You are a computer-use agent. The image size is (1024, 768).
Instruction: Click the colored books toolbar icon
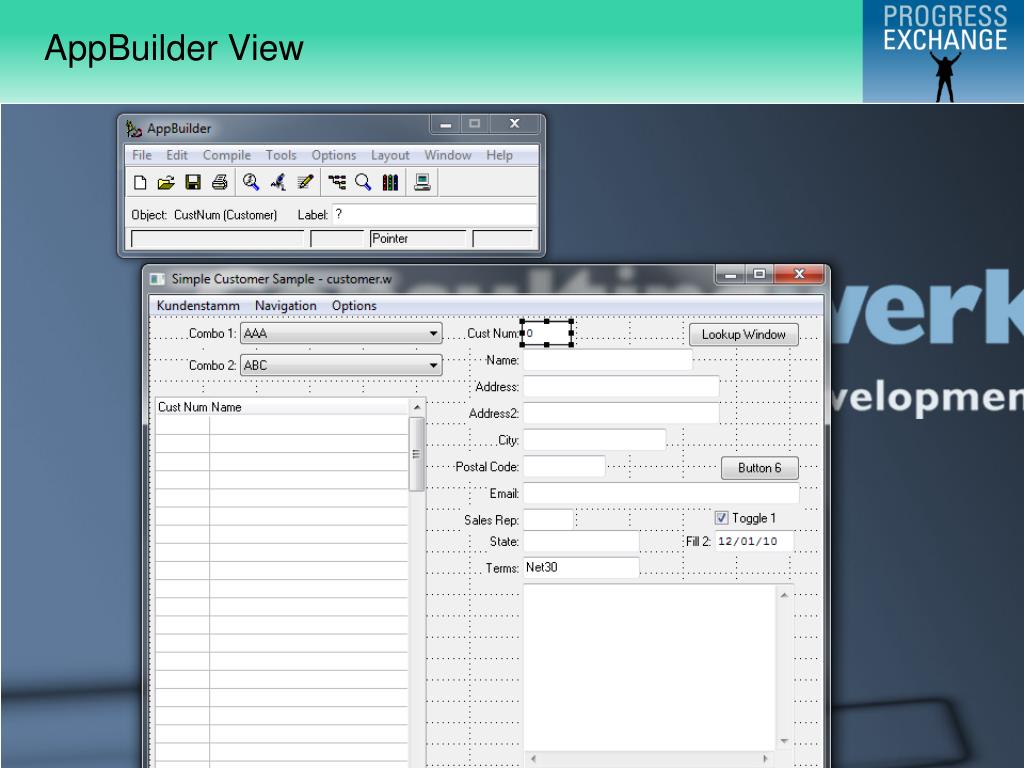[390, 182]
